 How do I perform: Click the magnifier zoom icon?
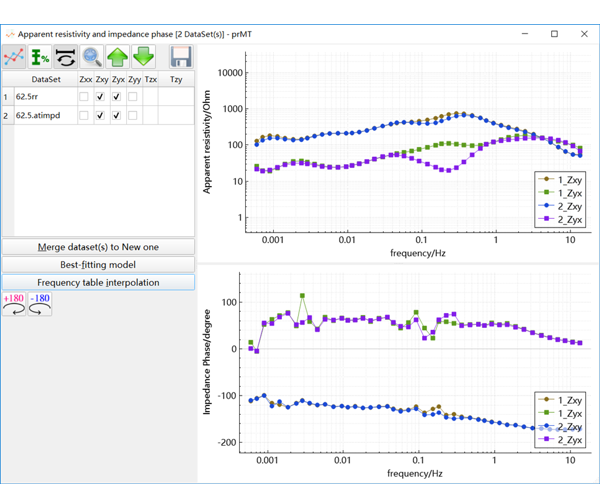coord(91,57)
